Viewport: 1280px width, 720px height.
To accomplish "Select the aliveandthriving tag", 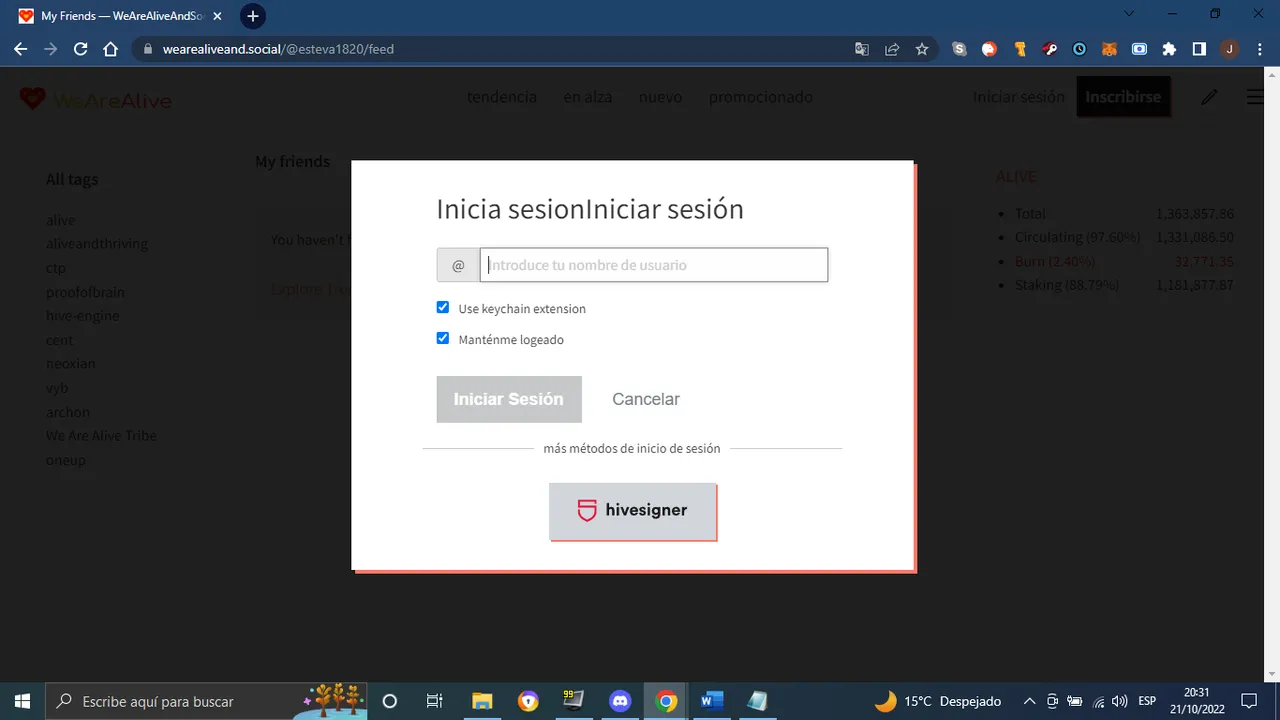I will click(x=97, y=244).
